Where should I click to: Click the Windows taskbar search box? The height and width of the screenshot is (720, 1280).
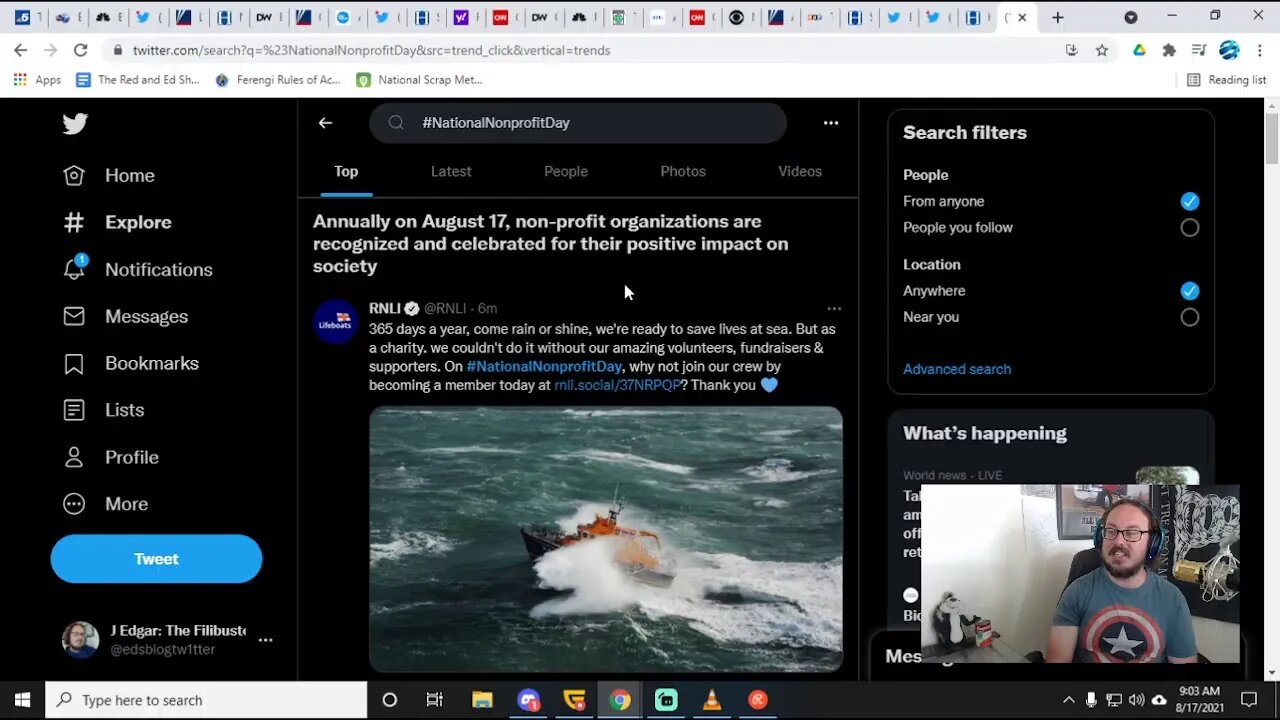click(206, 700)
